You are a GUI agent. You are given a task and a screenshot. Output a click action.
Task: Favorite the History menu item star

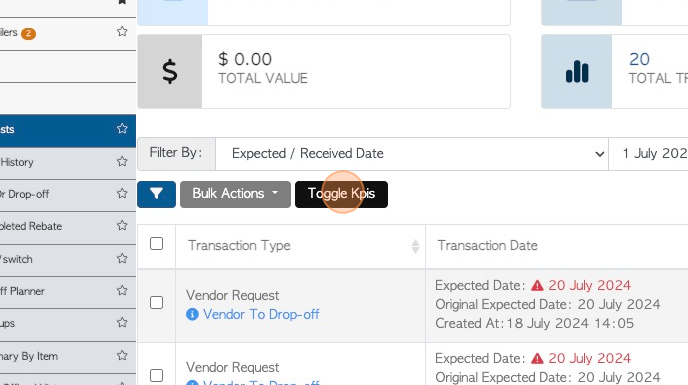[x=122, y=162]
